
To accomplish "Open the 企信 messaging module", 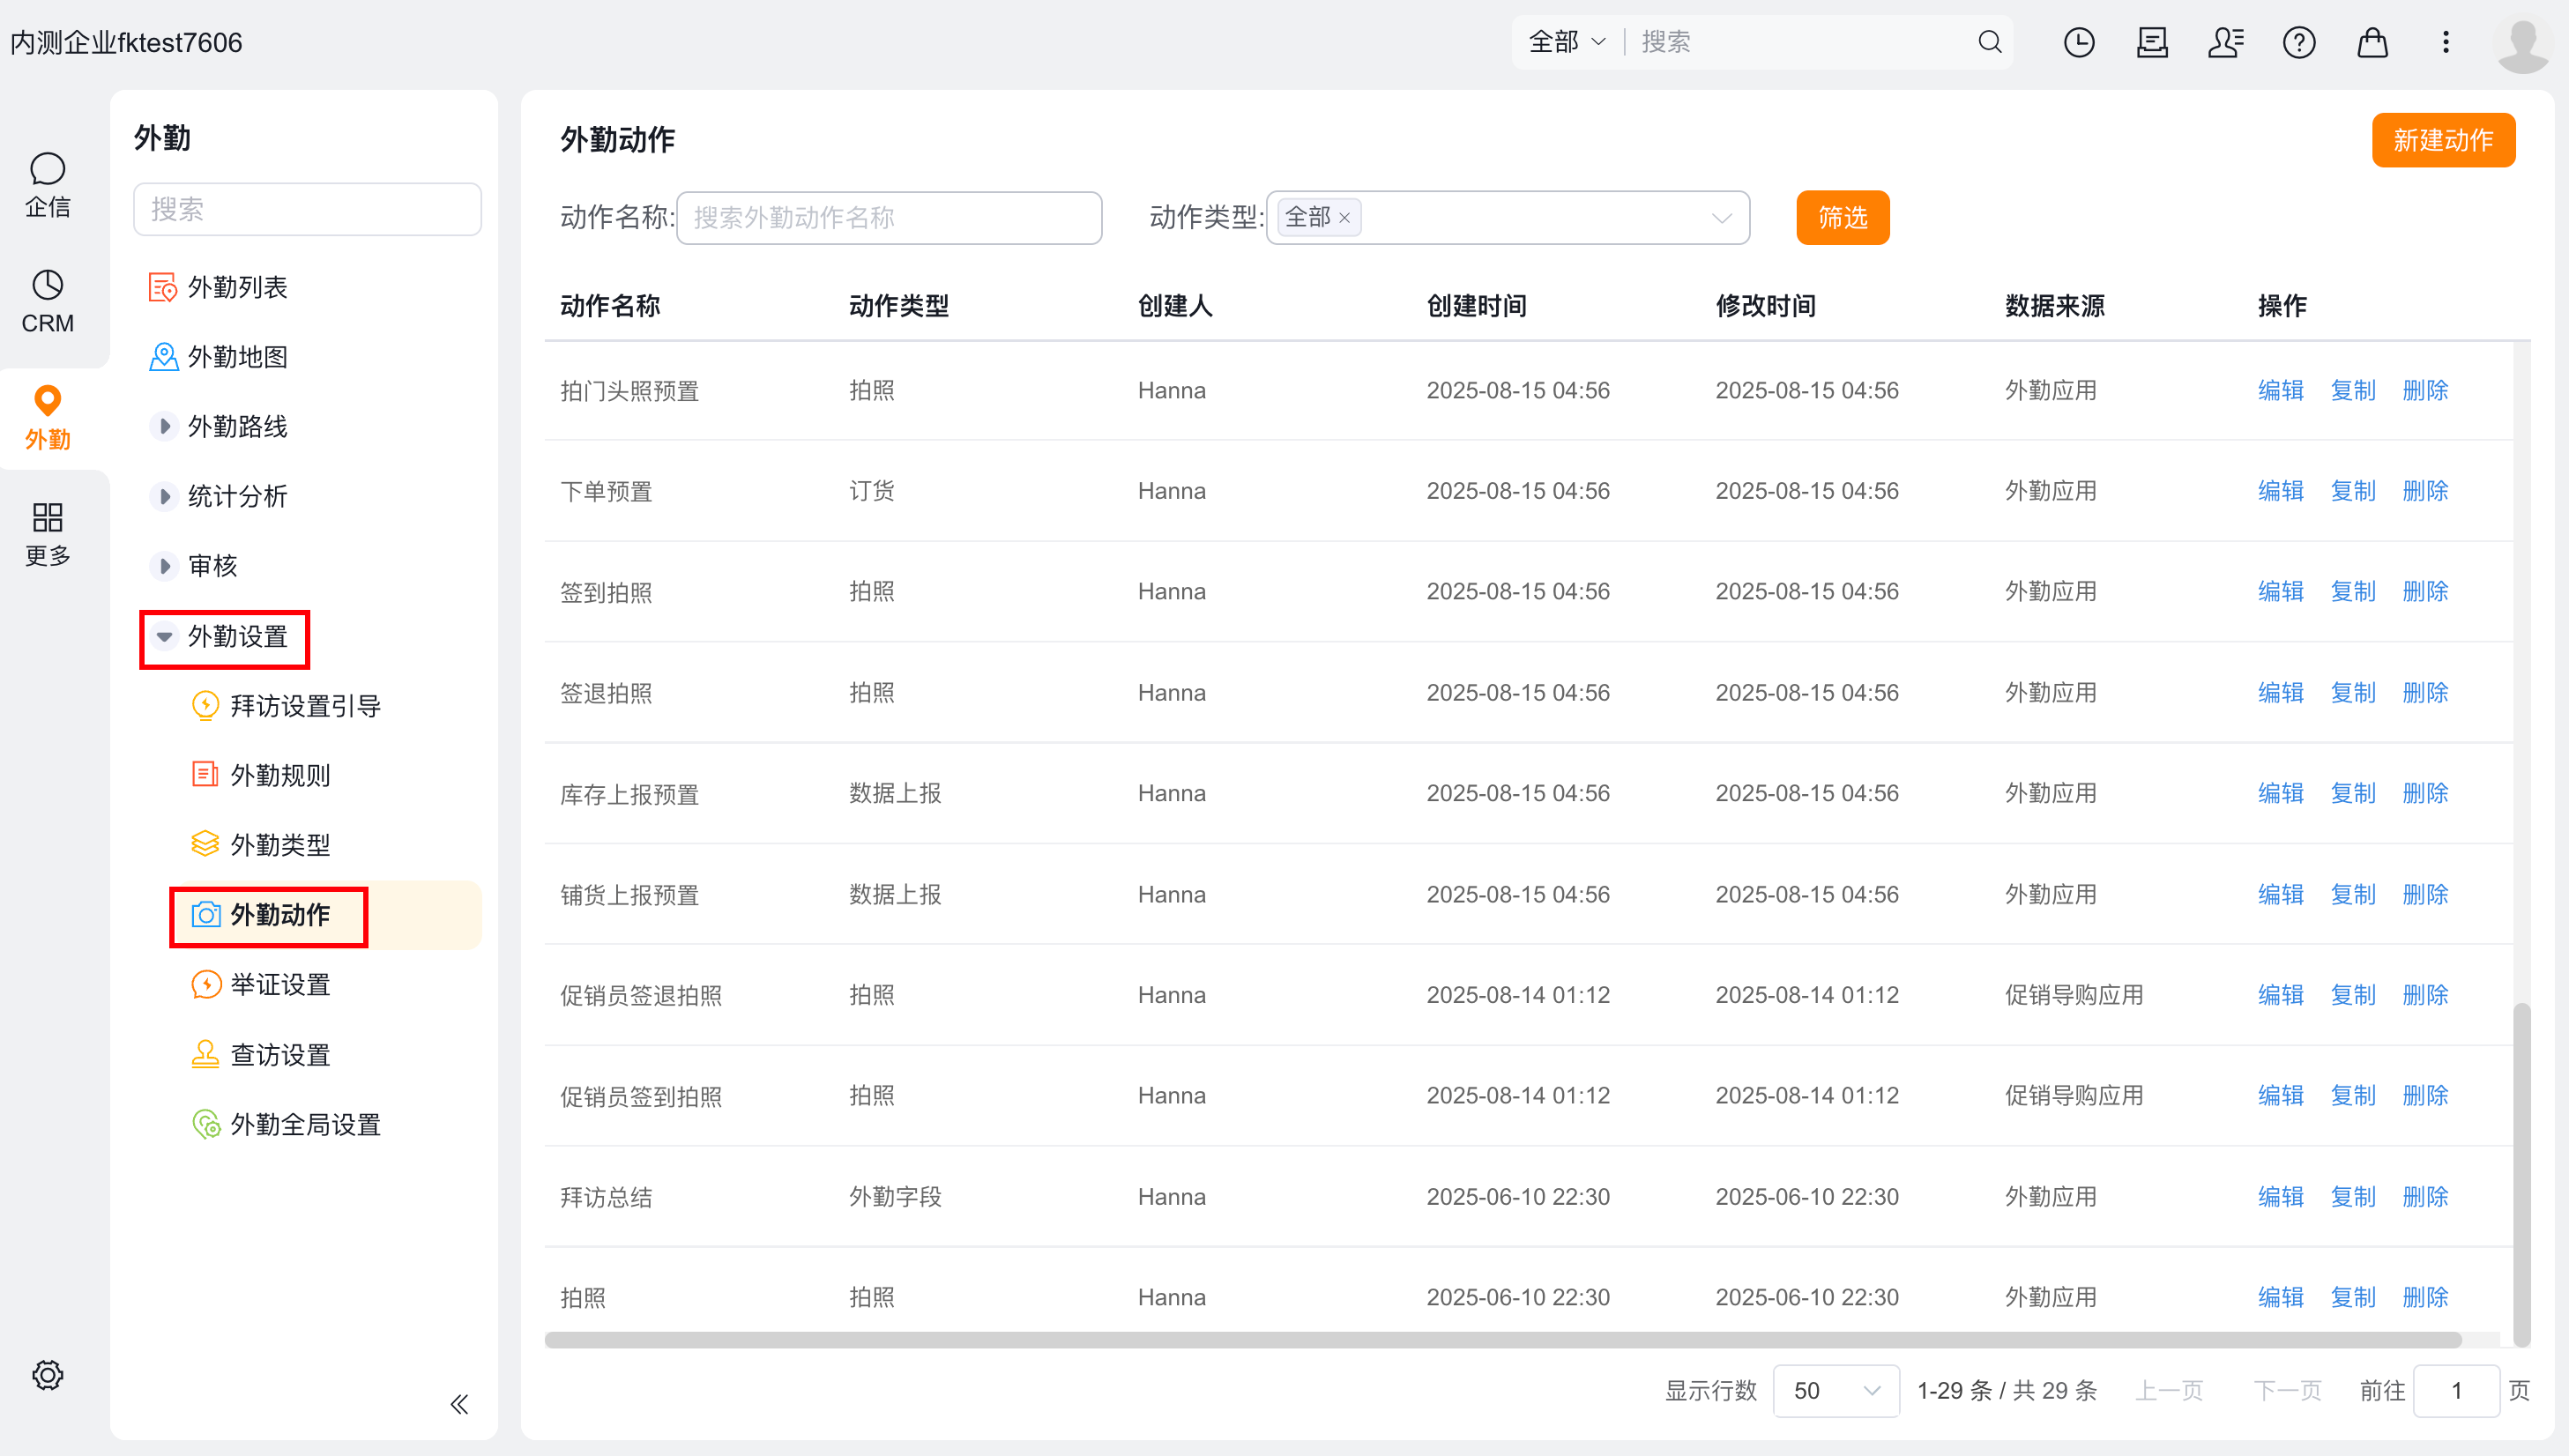I will click(47, 184).
